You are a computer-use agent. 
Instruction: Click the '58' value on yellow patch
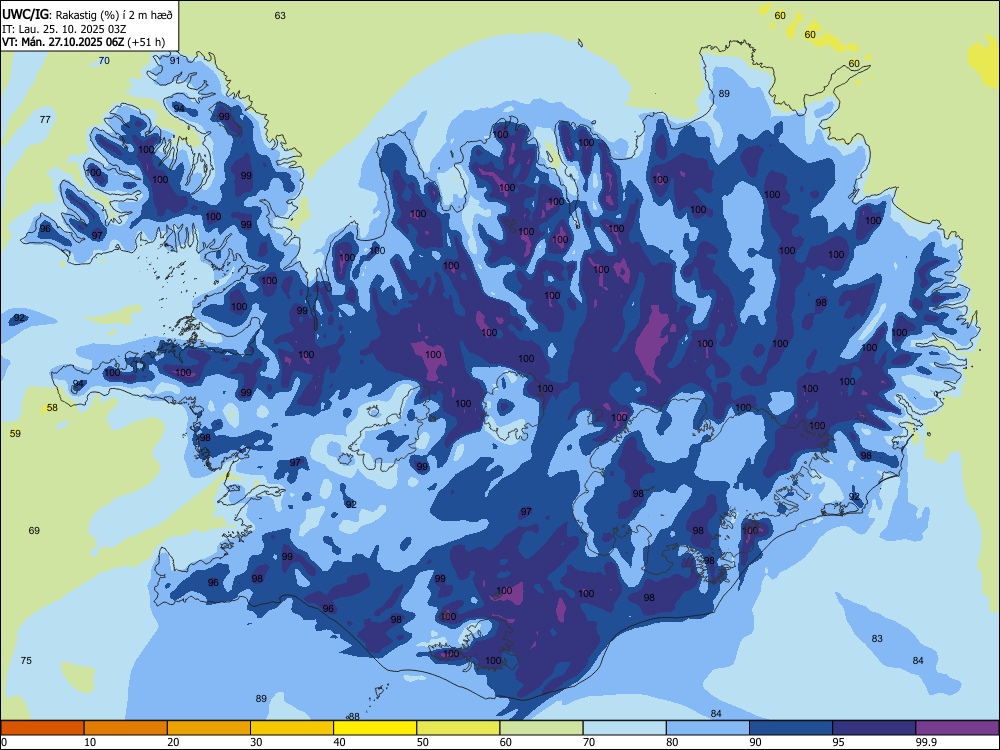(x=52, y=407)
